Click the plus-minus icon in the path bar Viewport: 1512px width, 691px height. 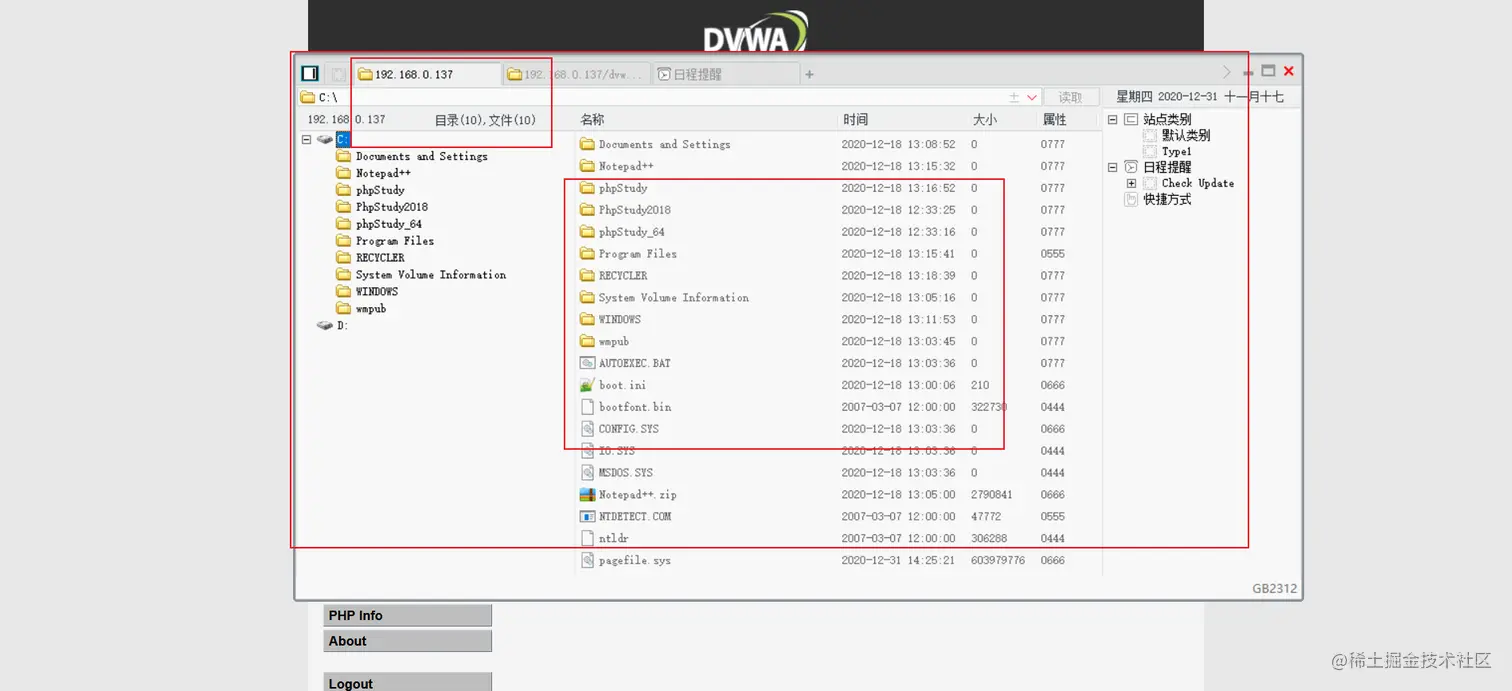pyautogui.click(x=1014, y=97)
